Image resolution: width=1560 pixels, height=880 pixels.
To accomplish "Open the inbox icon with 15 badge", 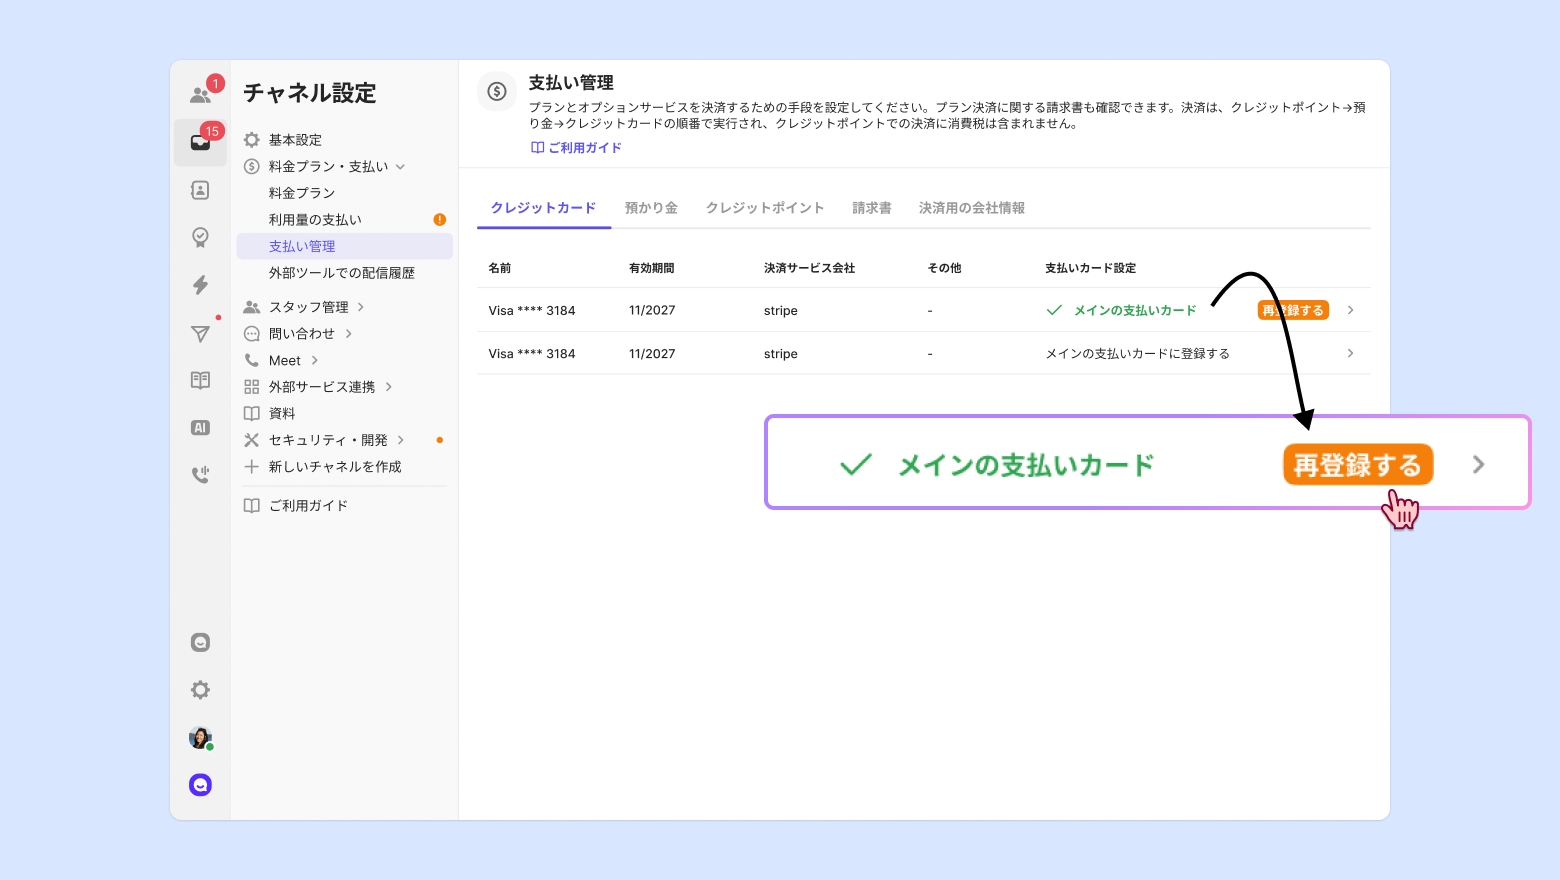I will coord(200,142).
